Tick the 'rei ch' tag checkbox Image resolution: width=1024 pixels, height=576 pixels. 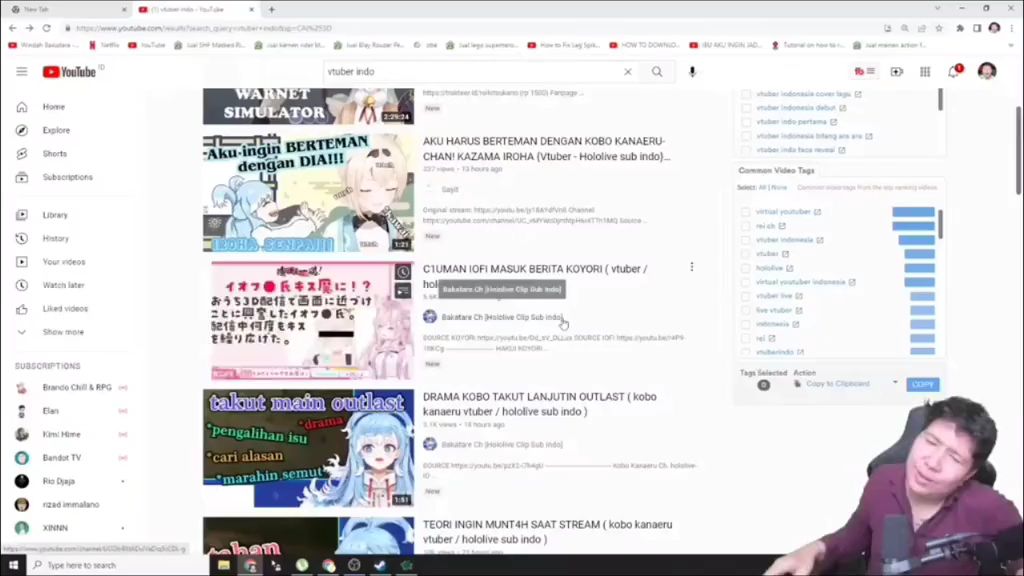[745, 226]
